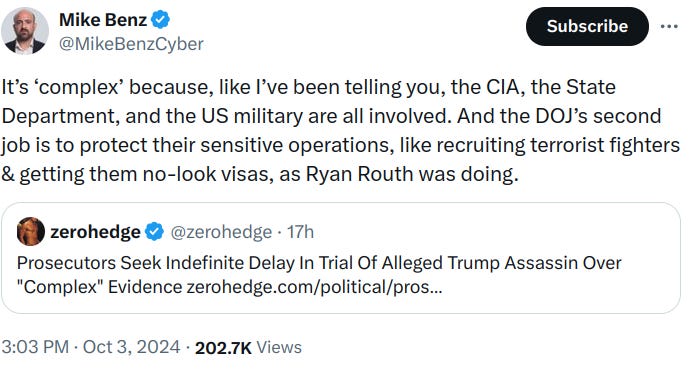Open the quoted tweet headline about Prosecutors
This screenshot has height=369, width=692.
pos(319,263)
